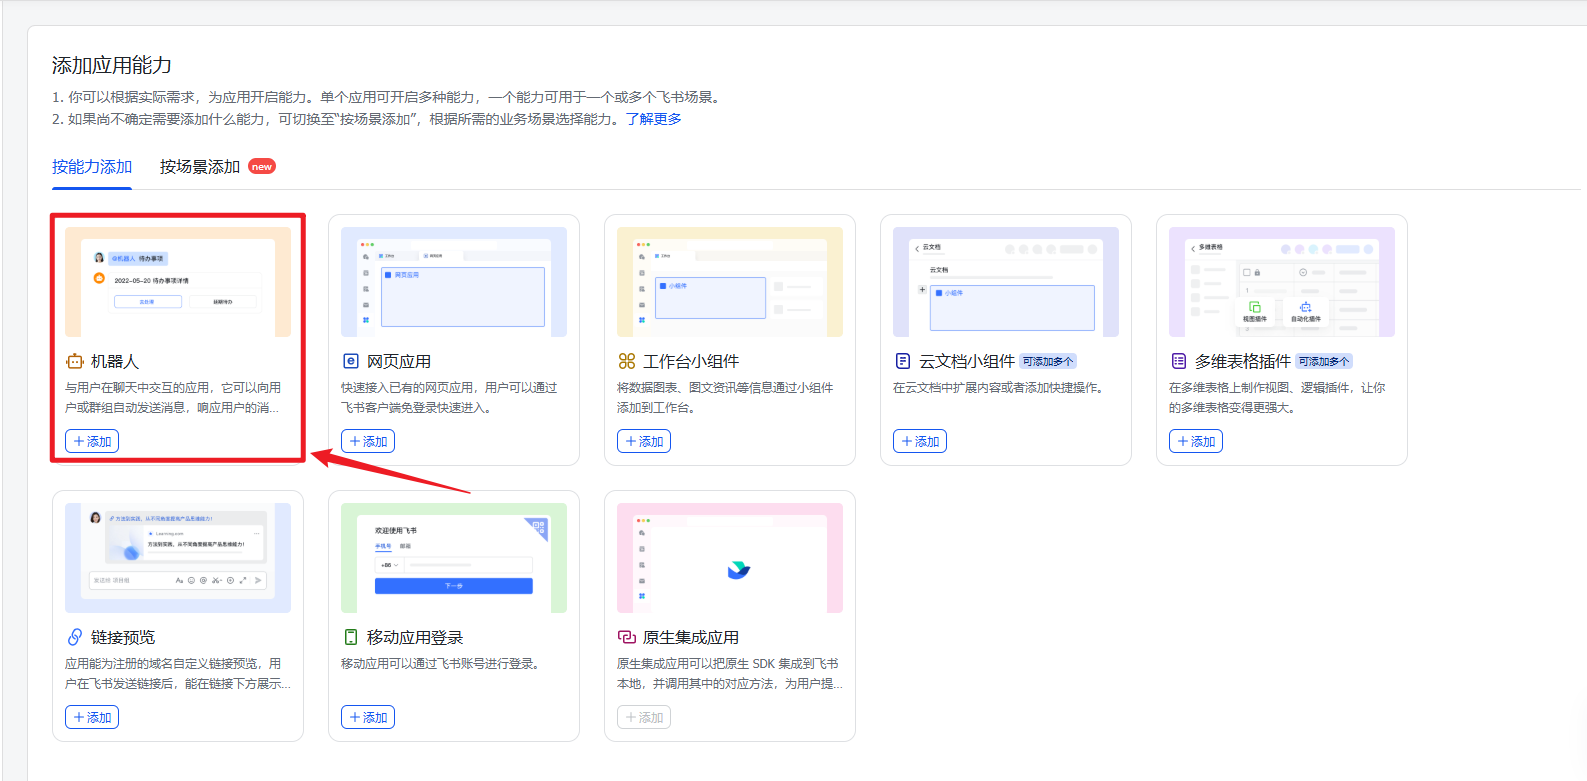Click the 网页应用 description starting '快速接入已有的网页应用'
This screenshot has width=1587, height=781.
[449, 398]
